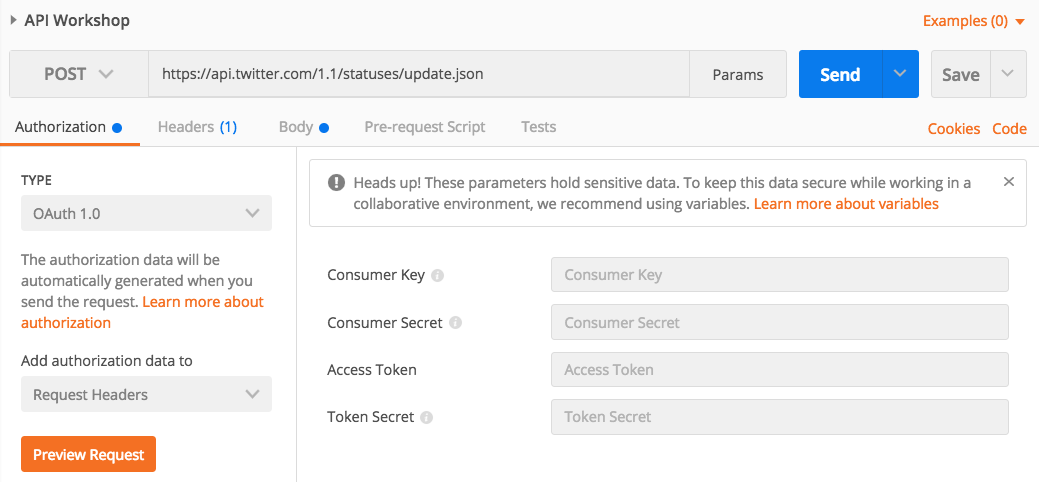
Task: Expand the Examples (0) menu
Action: point(973,20)
